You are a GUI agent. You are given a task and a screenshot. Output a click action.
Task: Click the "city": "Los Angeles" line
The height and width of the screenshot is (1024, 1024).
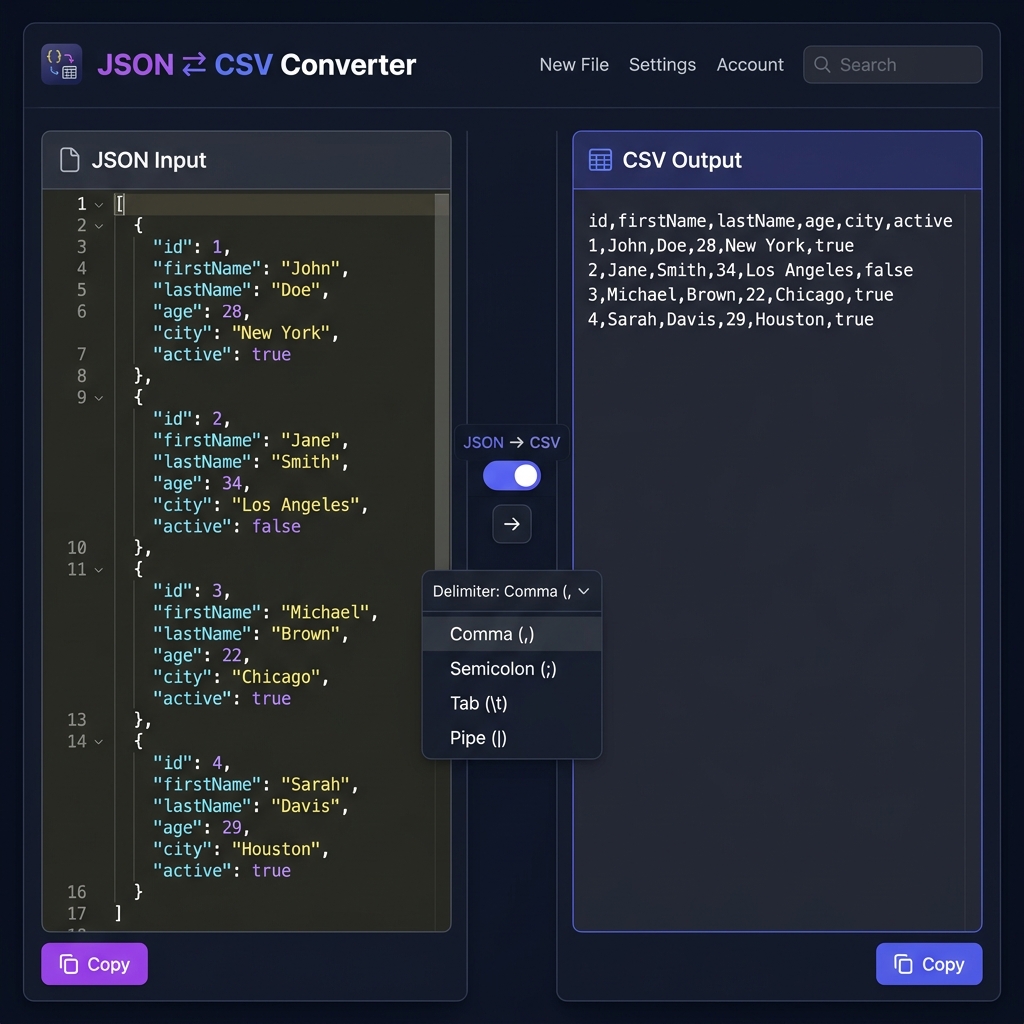tap(261, 505)
